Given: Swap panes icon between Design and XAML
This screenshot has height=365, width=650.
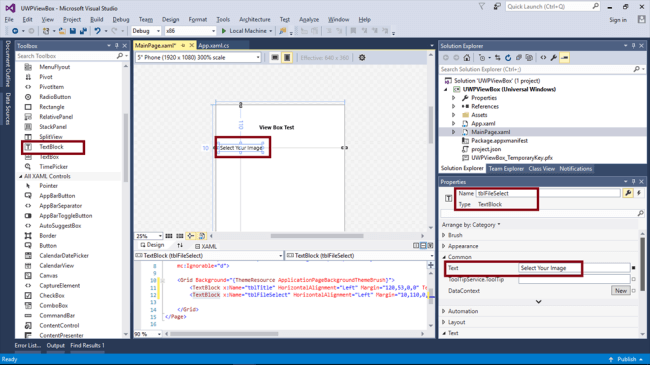Looking at the screenshot, I should pos(180,246).
